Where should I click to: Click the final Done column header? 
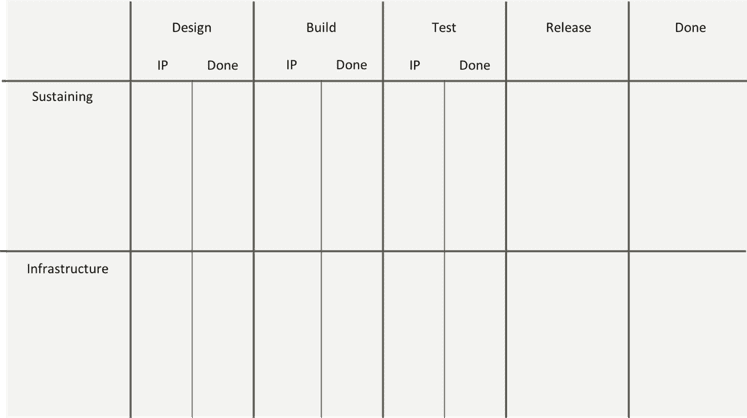click(x=690, y=28)
